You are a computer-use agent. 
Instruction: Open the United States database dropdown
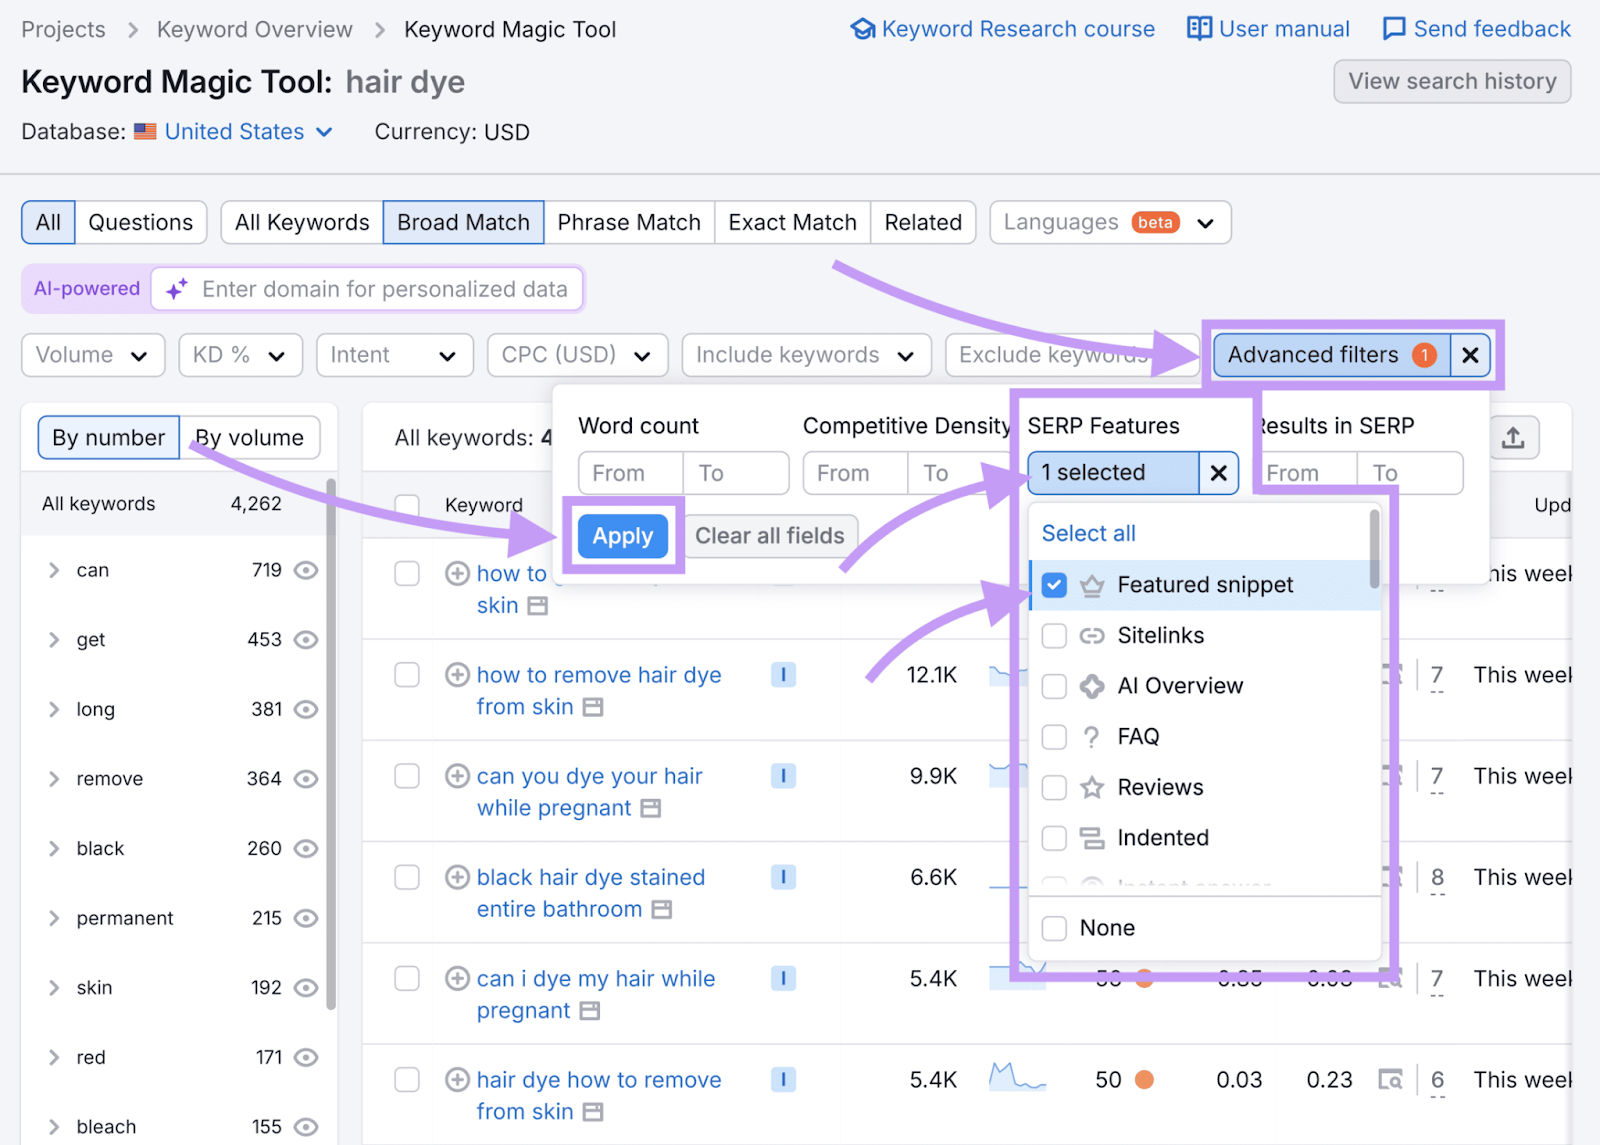pyautogui.click(x=247, y=132)
